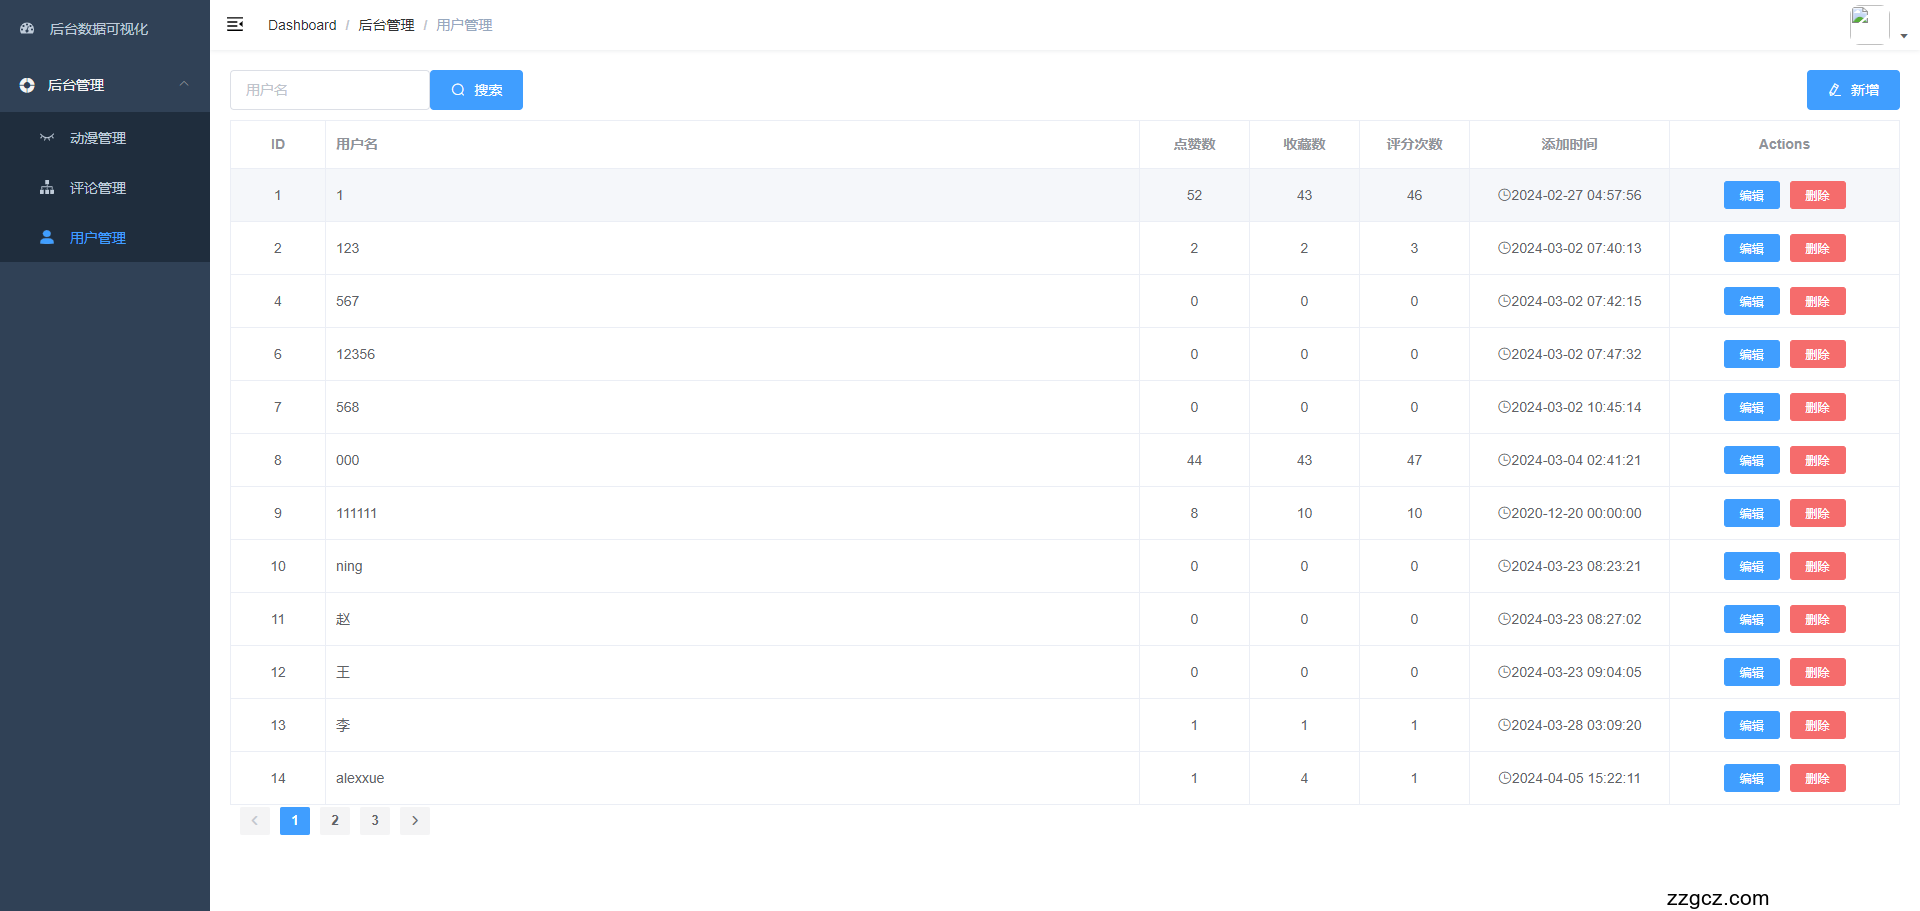This screenshot has width=1920, height=911.
Task: Go to page 3 in pagination
Action: [x=375, y=821]
